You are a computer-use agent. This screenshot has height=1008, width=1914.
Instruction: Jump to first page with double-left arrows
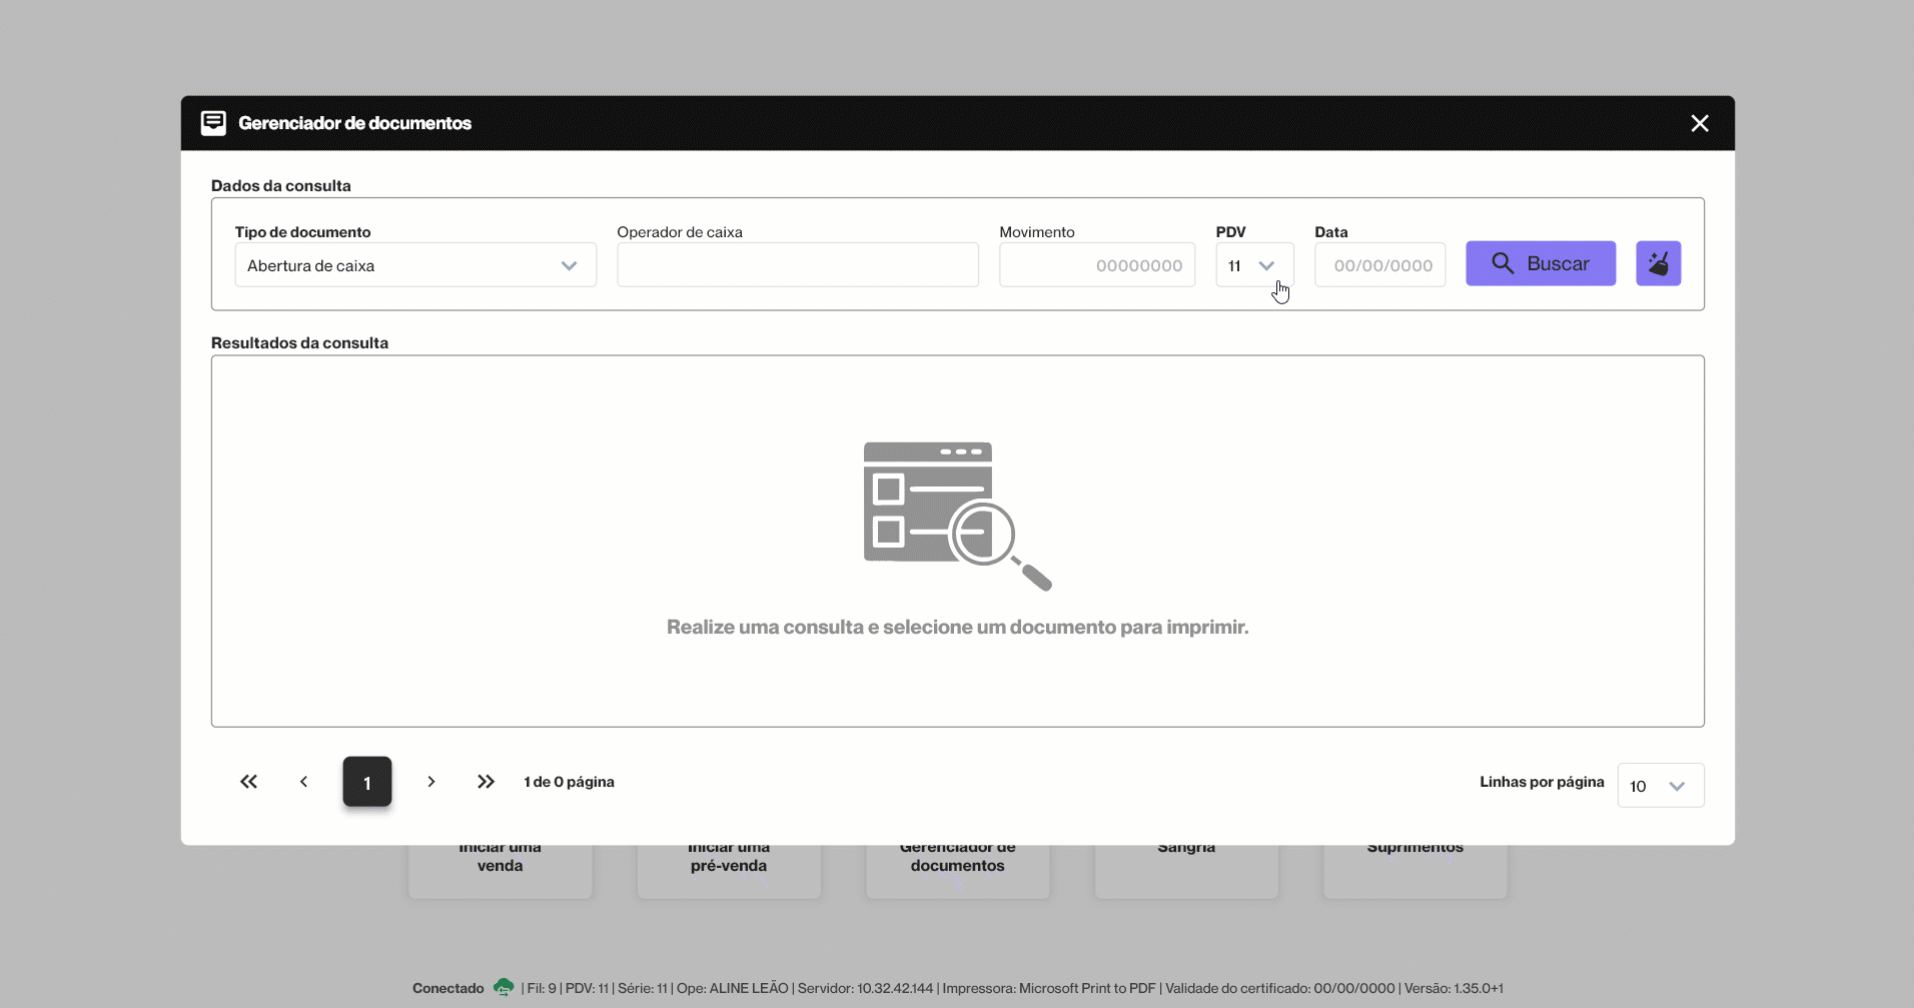[x=249, y=782]
